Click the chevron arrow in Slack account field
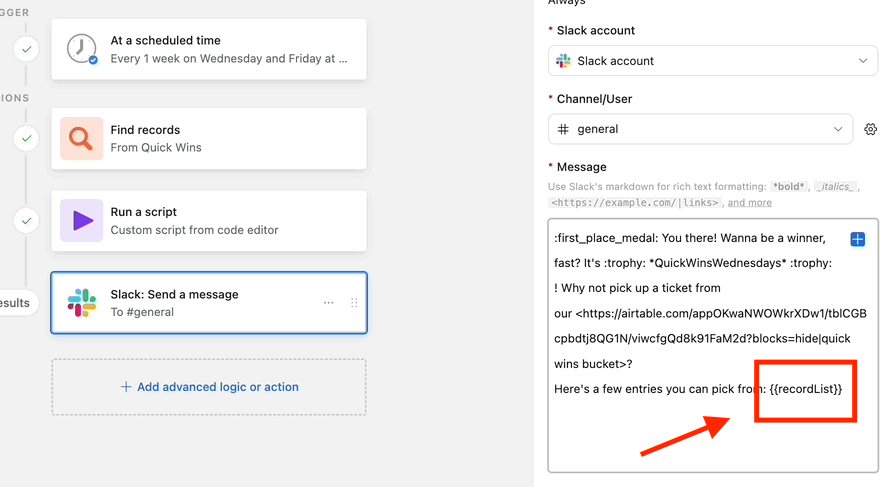The image size is (881, 487). pos(863,61)
